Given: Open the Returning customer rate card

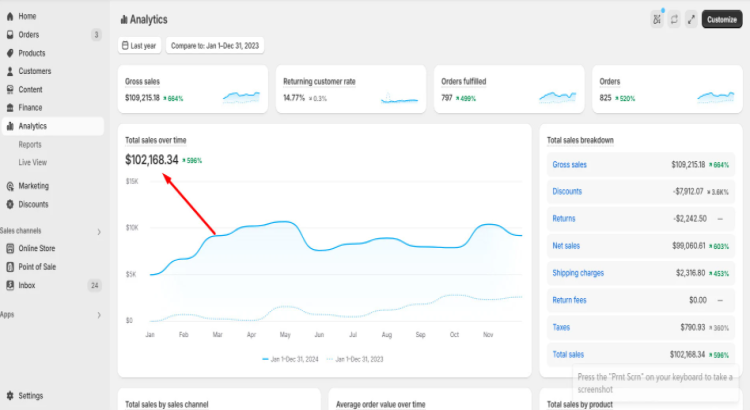Looking at the screenshot, I should [x=351, y=89].
